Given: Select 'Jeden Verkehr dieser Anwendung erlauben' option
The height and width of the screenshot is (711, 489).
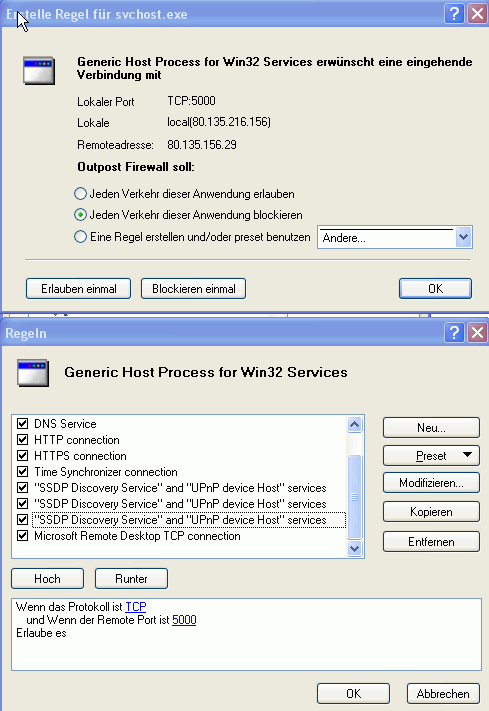Looking at the screenshot, I should tap(80, 194).
